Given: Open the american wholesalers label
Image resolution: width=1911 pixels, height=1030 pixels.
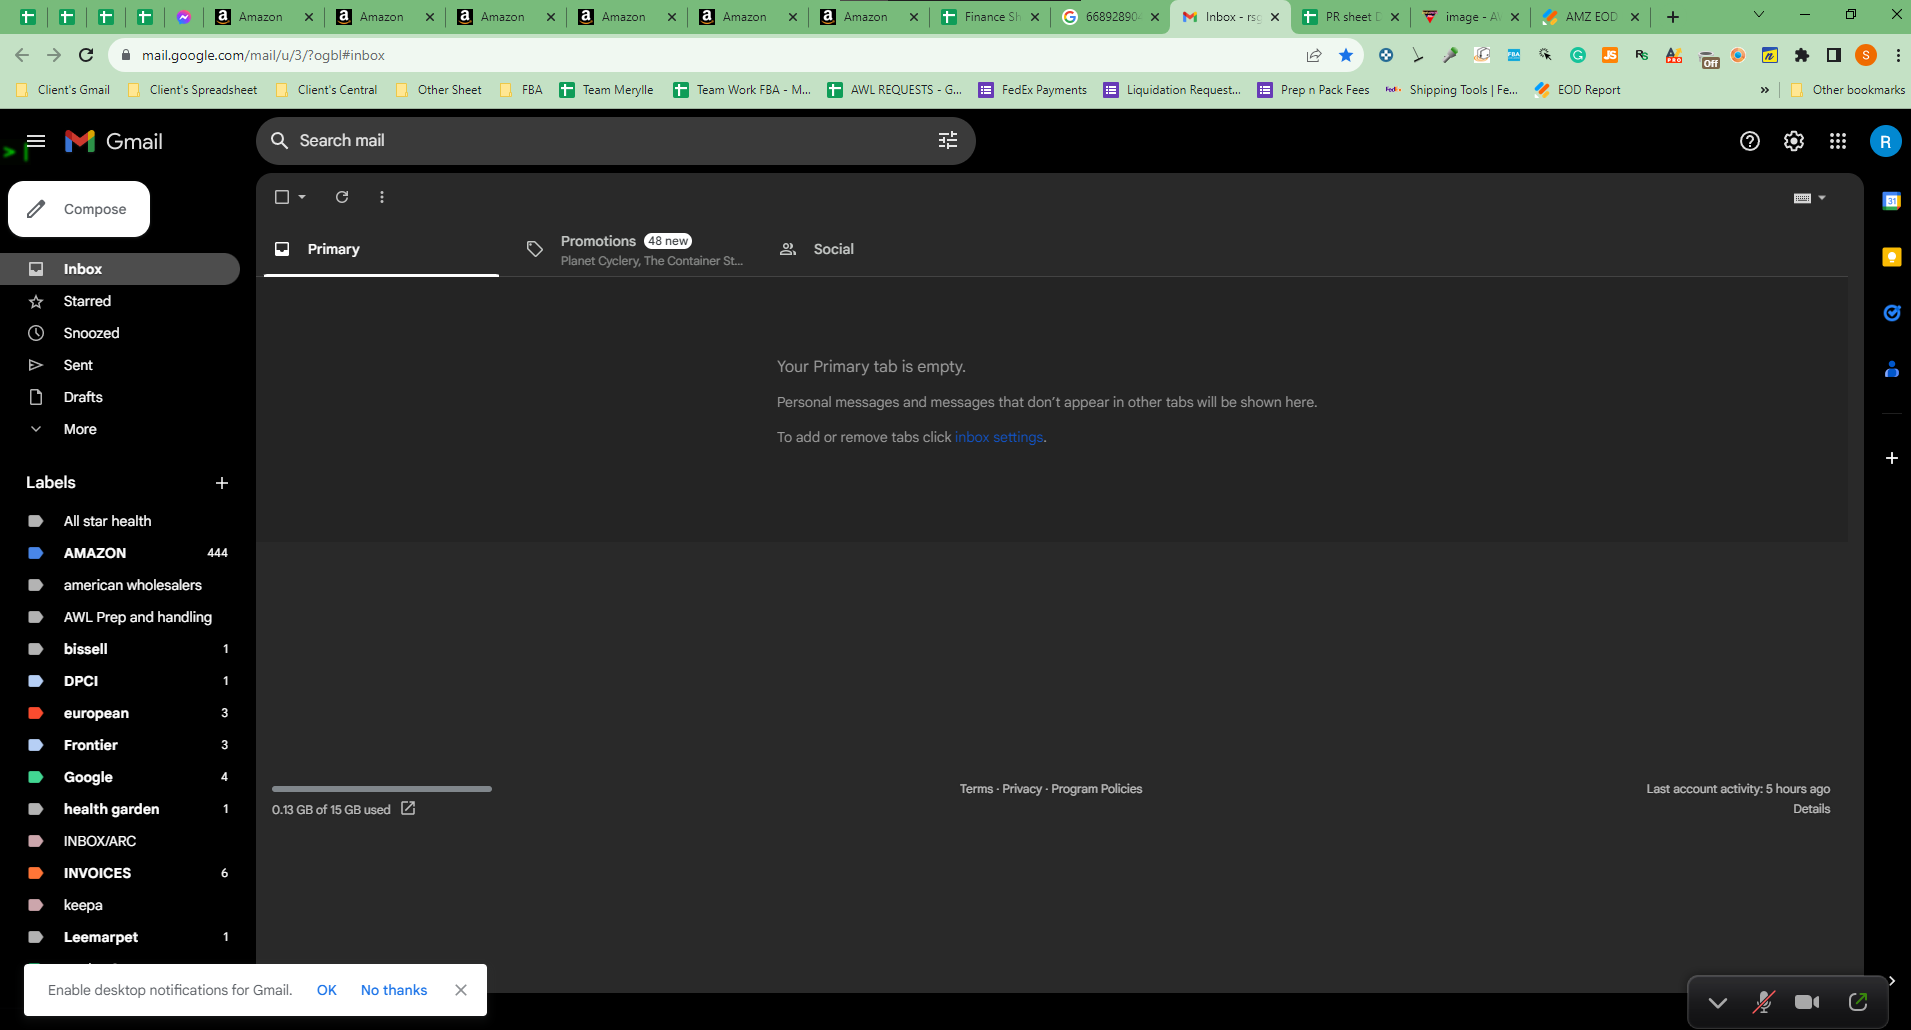Looking at the screenshot, I should coord(120,585).
